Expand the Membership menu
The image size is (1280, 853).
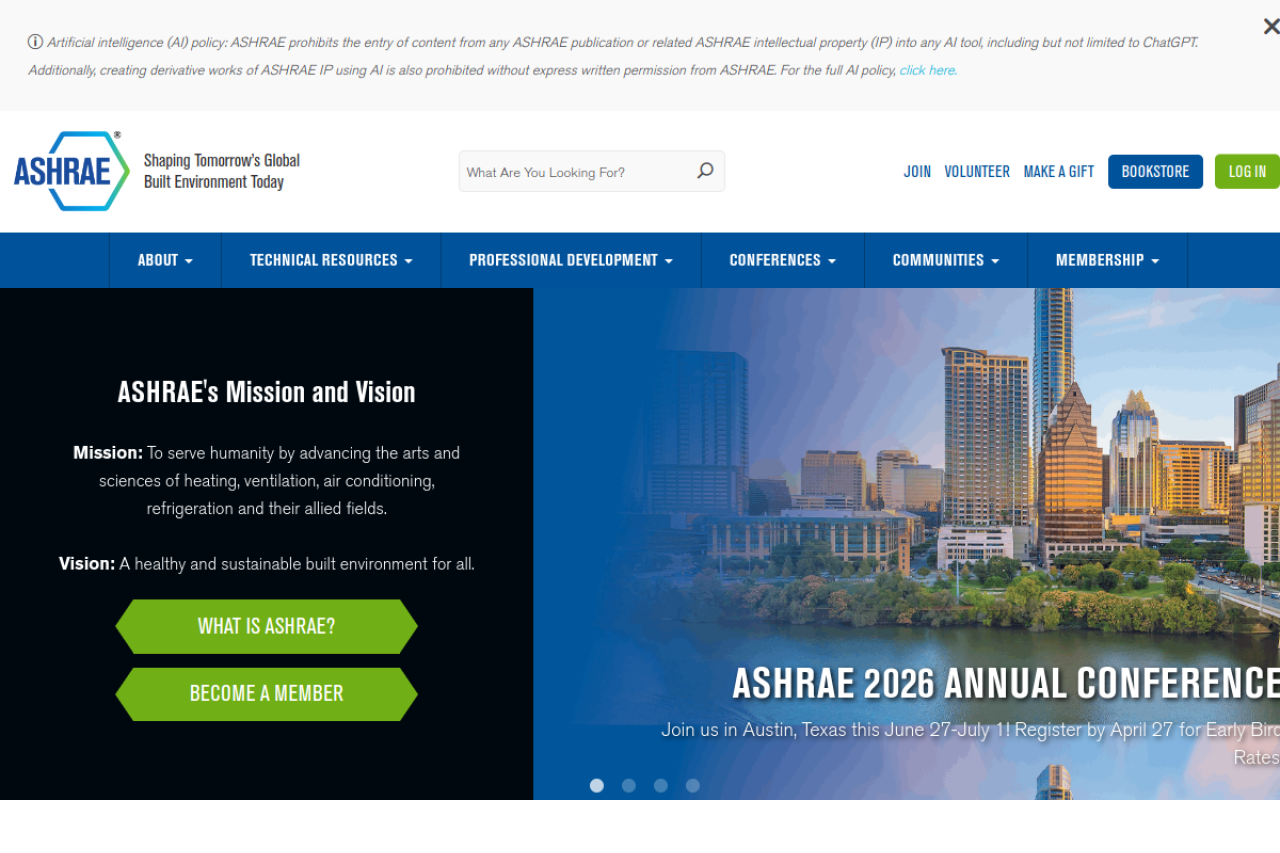pos(1108,260)
